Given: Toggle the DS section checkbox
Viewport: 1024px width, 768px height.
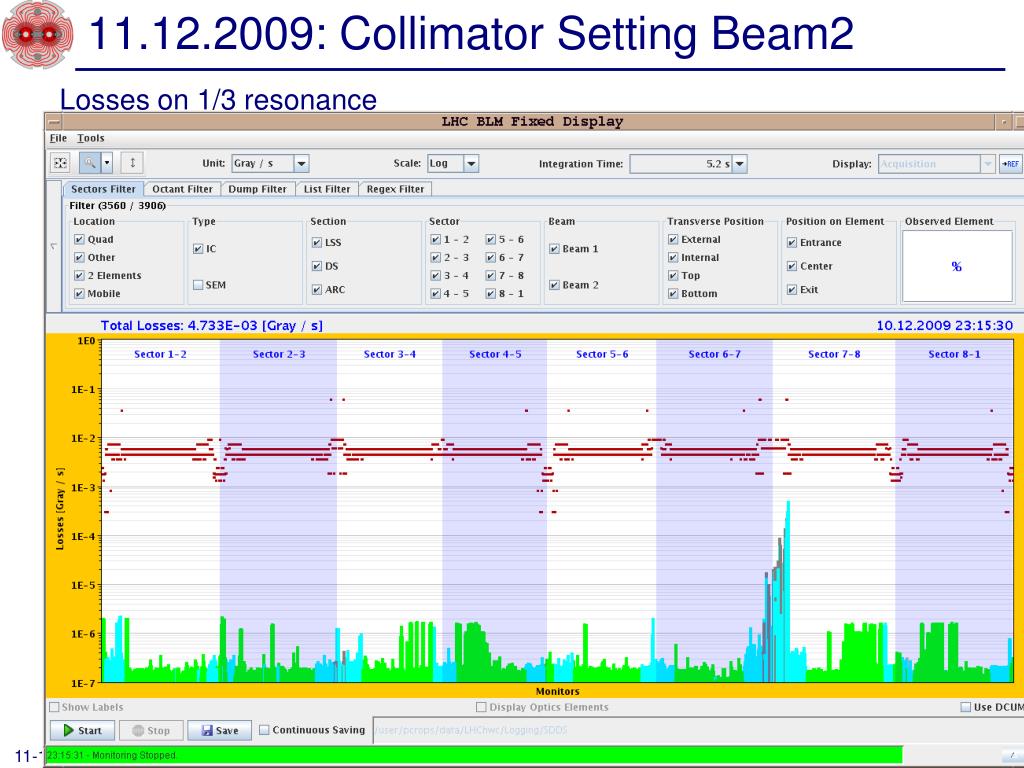Looking at the screenshot, I should (x=317, y=266).
